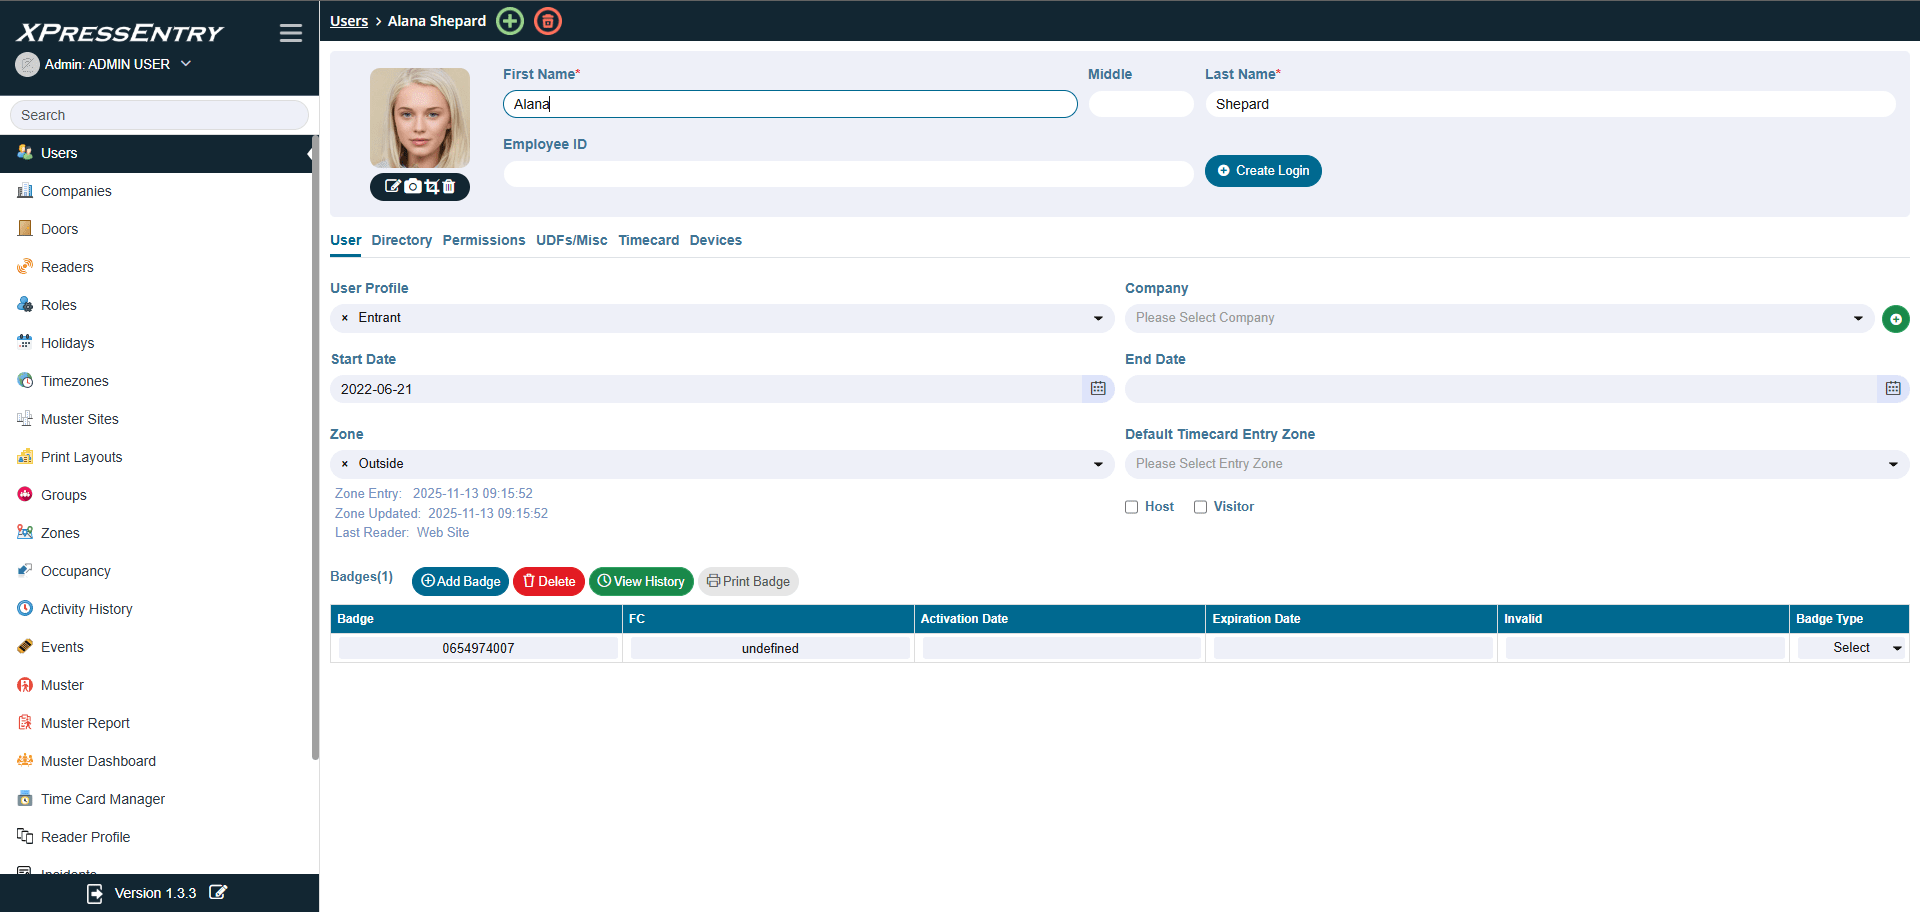Open the Timecard tab
Image resolution: width=1920 pixels, height=912 pixels.
[x=648, y=240]
